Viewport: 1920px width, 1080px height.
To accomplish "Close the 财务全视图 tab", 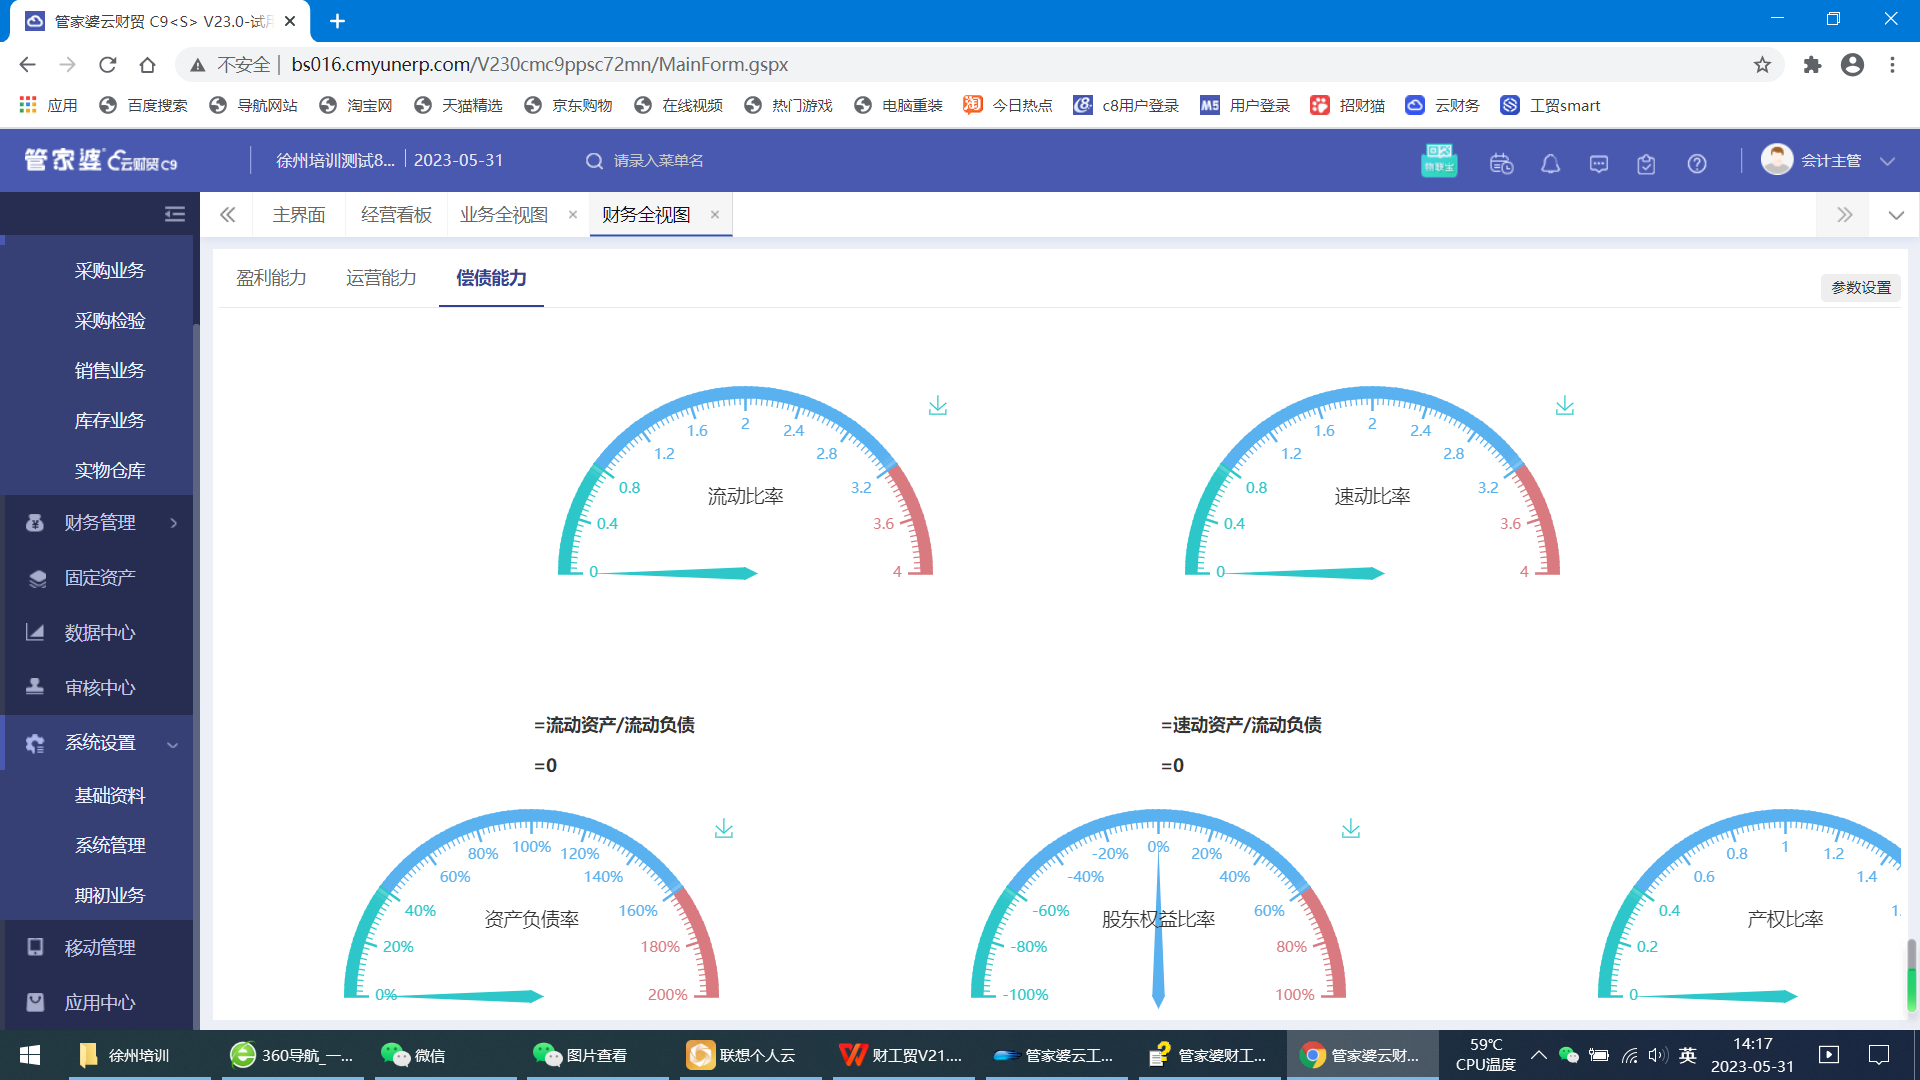I will pyautogui.click(x=715, y=215).
